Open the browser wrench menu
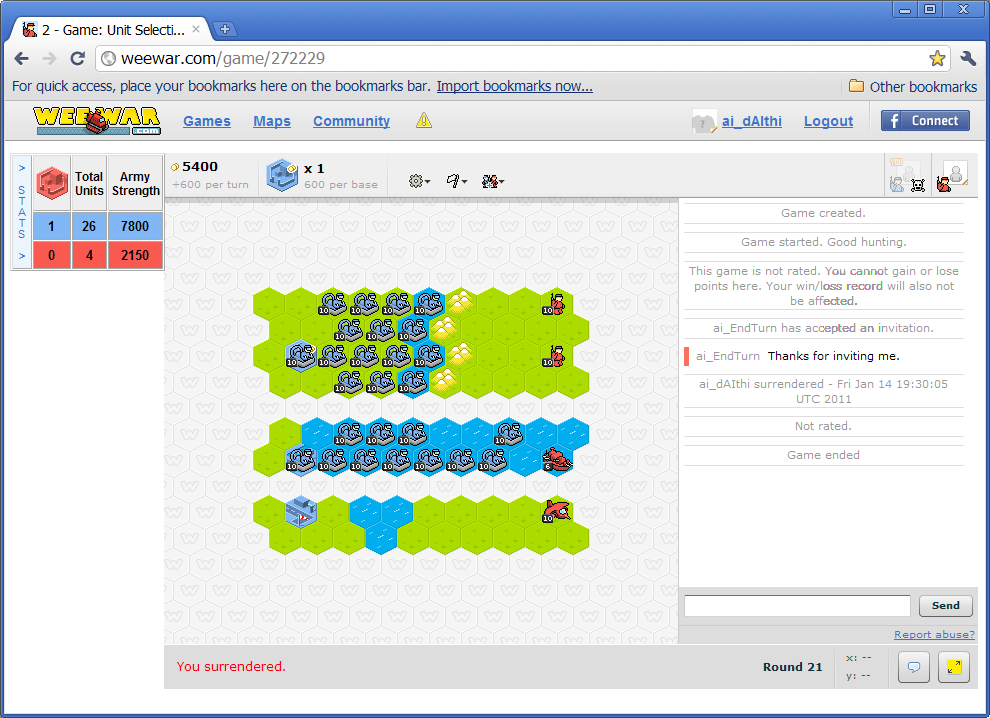The width and height of the screenshot is (990, 718). (x=968, y=59)
